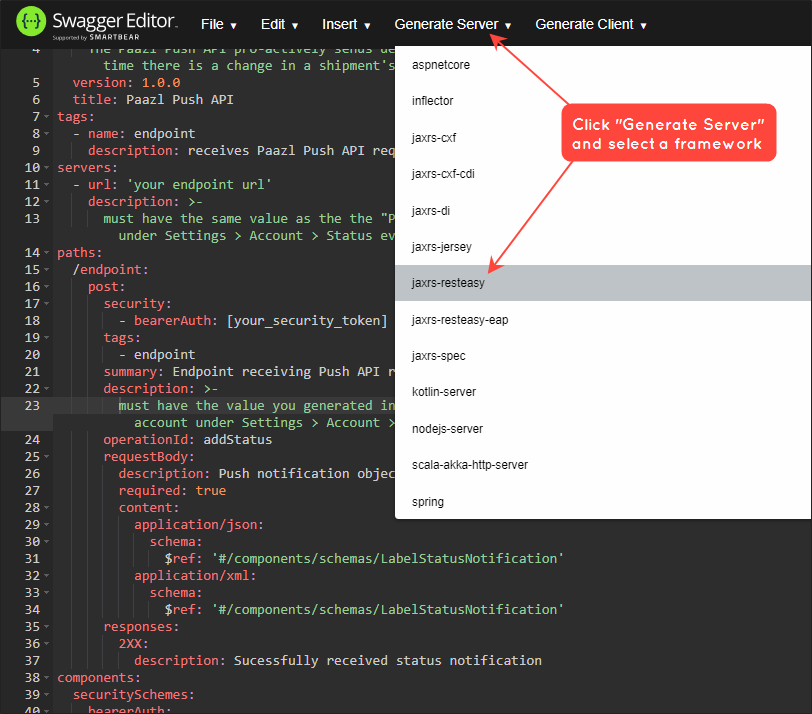Select nodejs-server framework

(603, 429)
